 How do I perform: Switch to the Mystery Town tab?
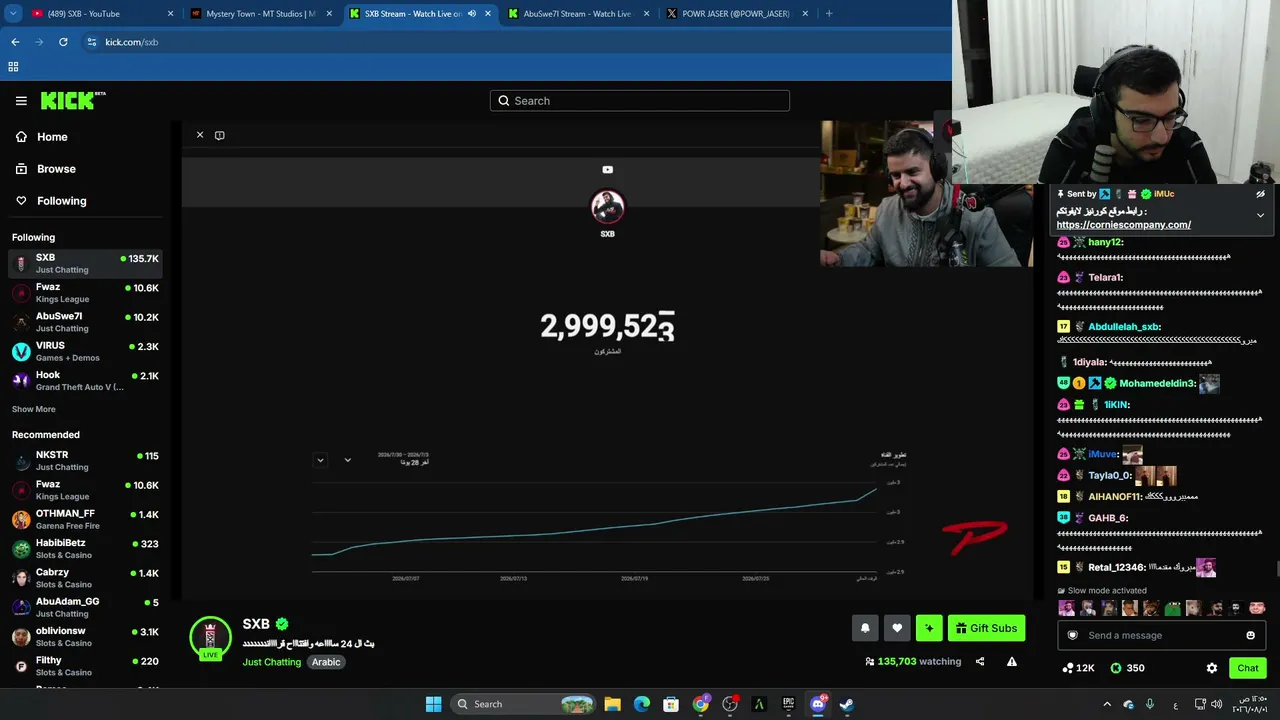point(263,14)
